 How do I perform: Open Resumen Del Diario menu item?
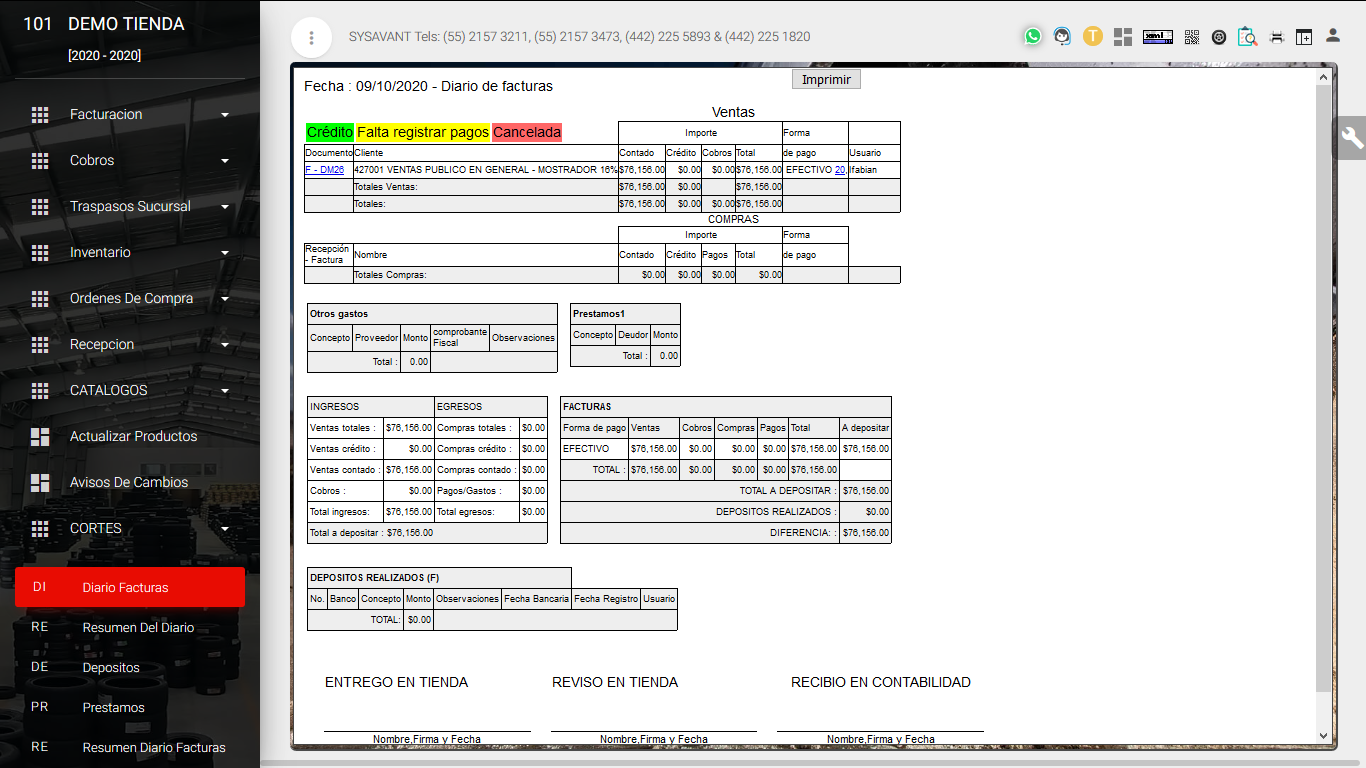[130, 627]
